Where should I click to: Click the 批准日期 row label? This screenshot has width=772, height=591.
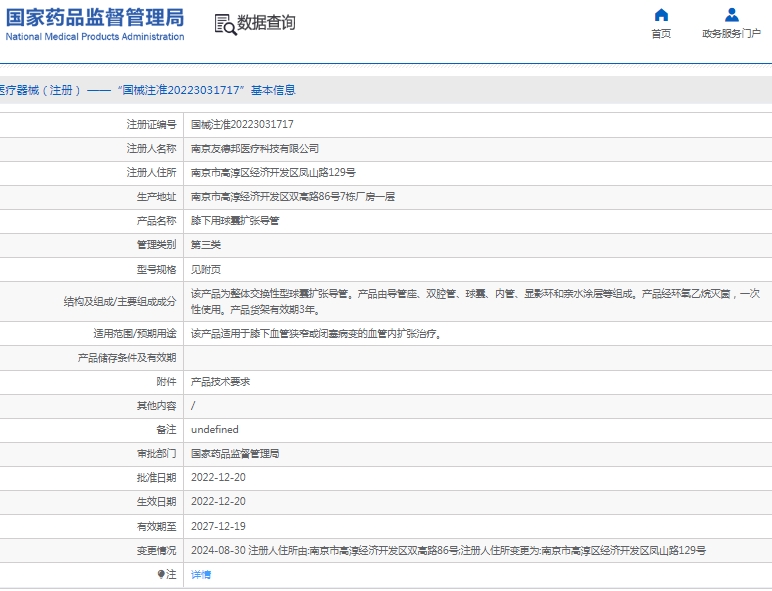(156, 478)
